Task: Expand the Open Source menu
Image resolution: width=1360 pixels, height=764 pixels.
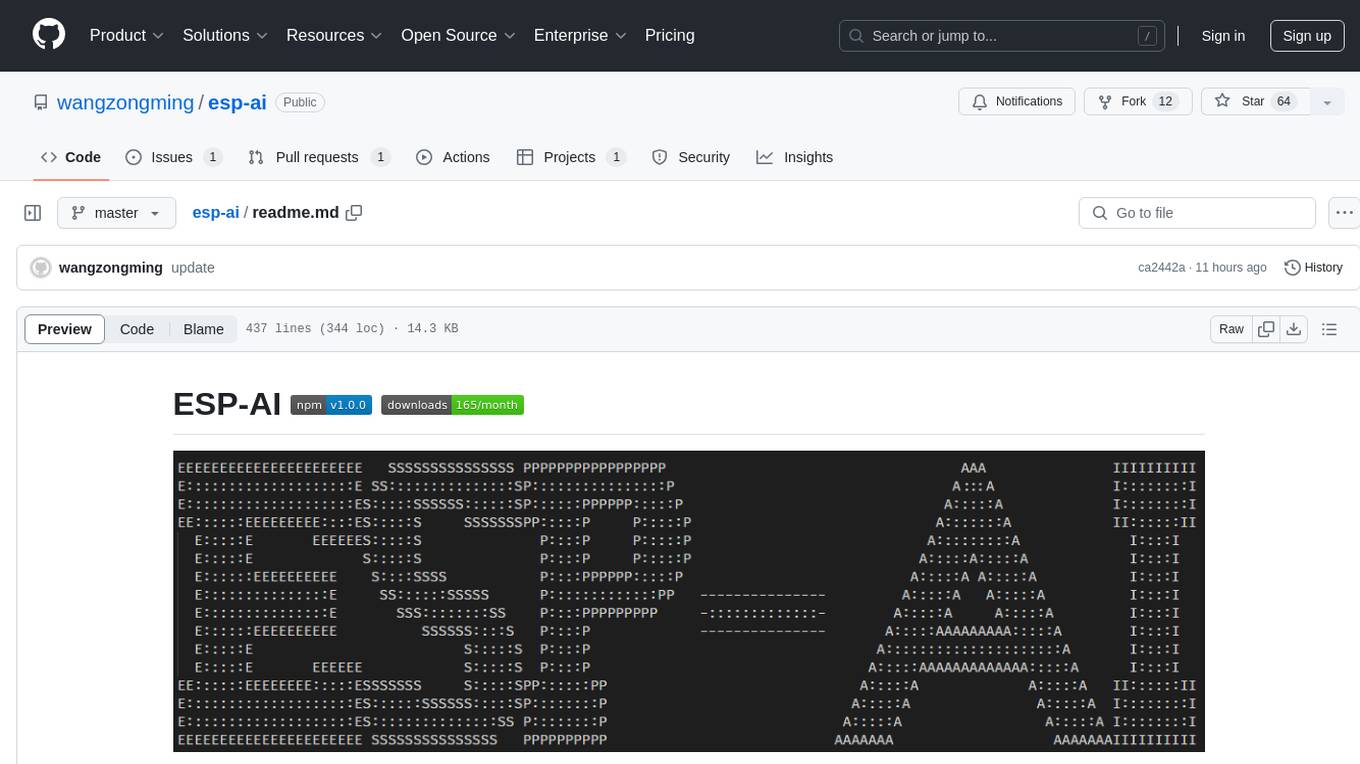Action: [458, 35]
